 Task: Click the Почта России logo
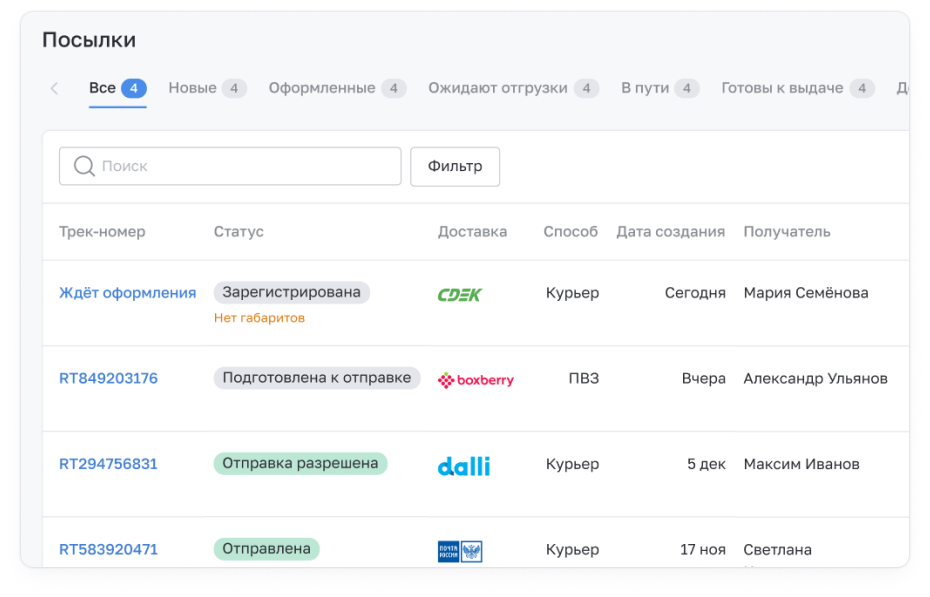pos(461,551)
